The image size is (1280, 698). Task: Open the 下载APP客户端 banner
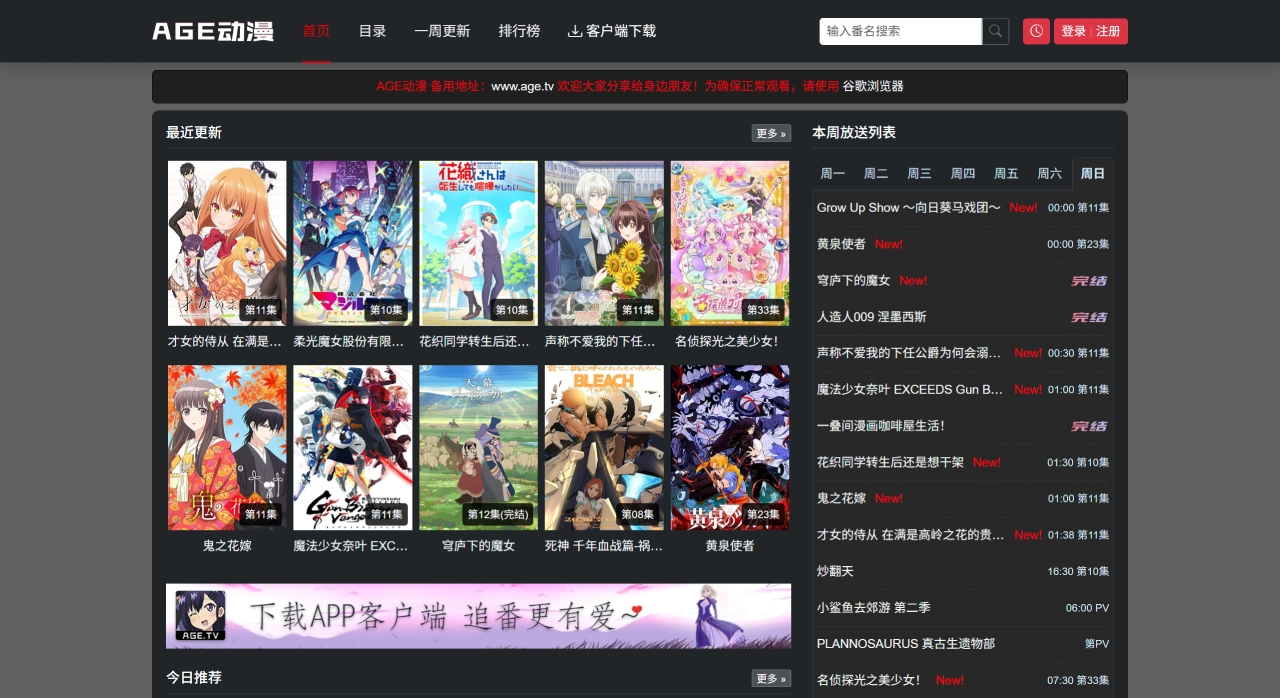pyautogui.click(x=478, y=616)
